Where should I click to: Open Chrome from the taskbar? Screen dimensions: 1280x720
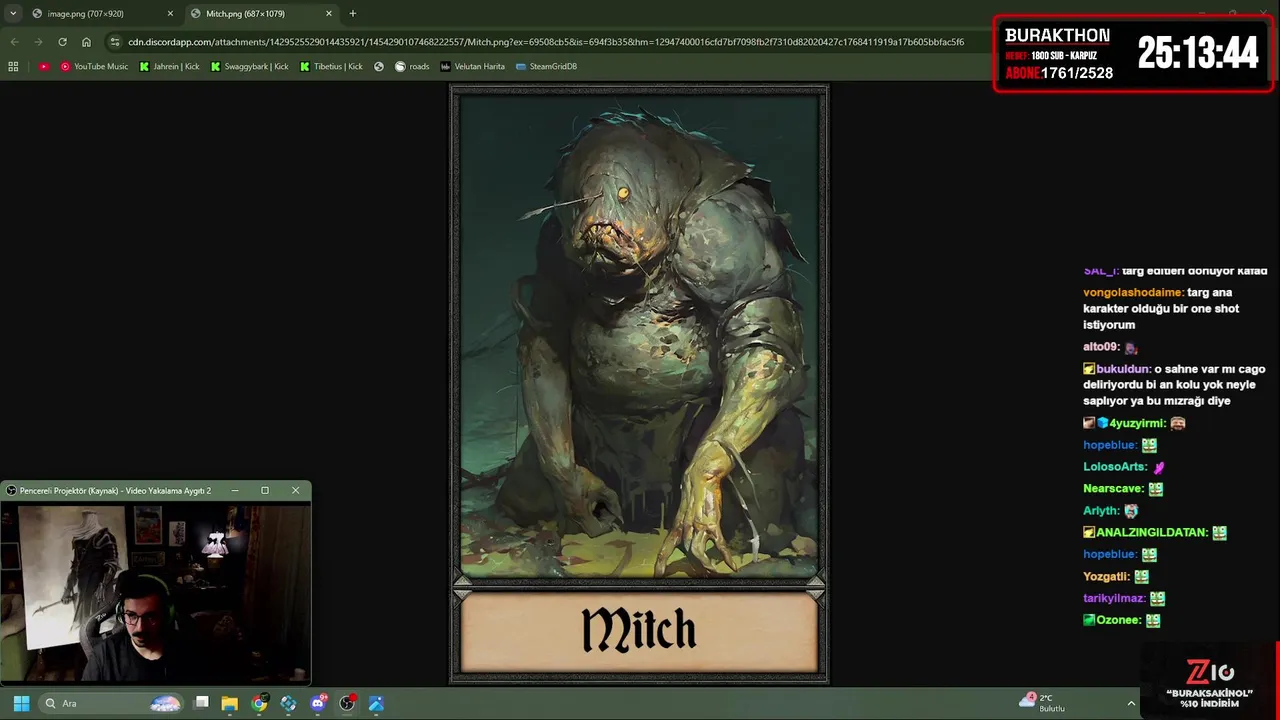point(259,703)
